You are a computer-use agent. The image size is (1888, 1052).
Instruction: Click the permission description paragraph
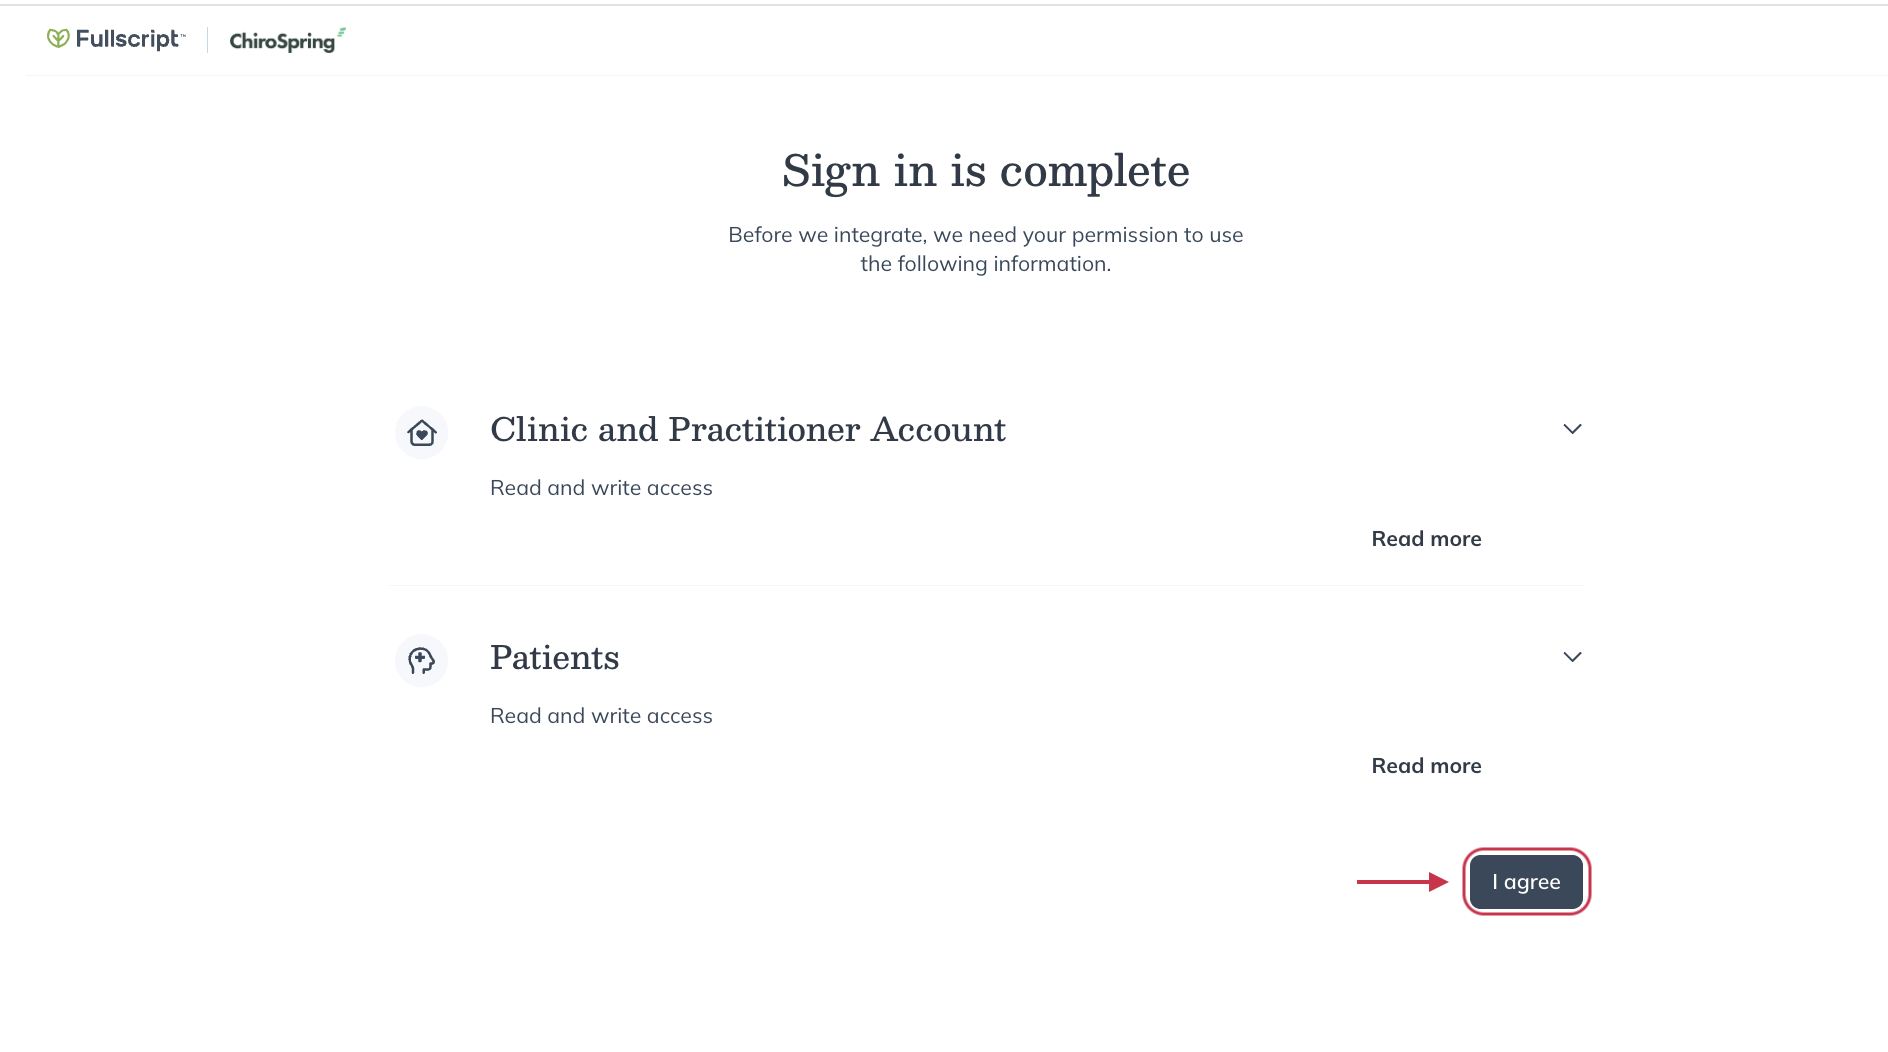coord(985,249)
